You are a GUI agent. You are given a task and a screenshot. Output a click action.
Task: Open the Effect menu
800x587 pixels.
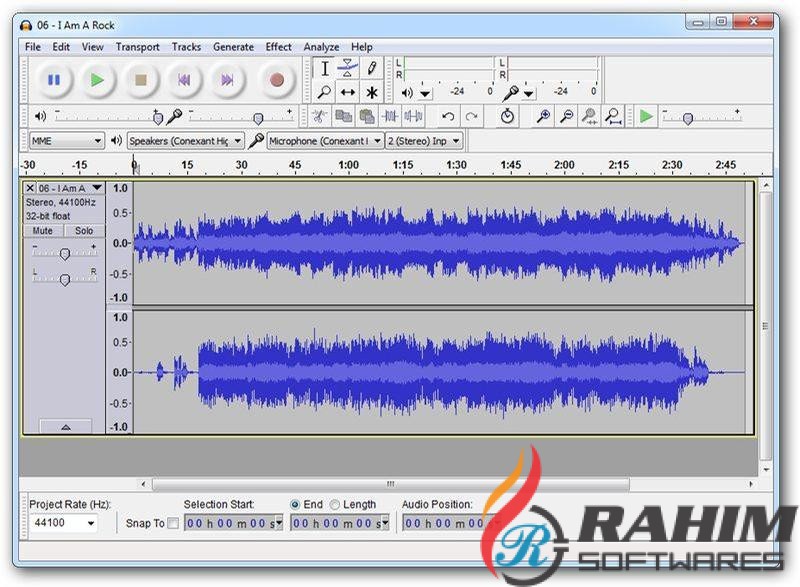click(x=279, y=46)
